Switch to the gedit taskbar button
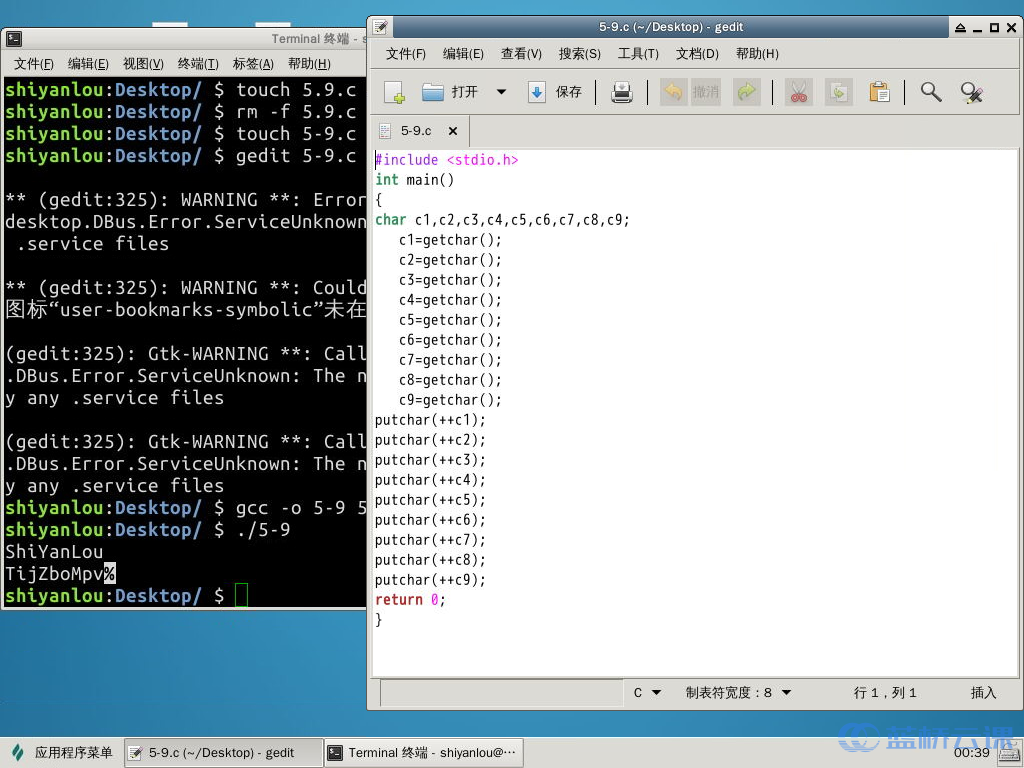The height and width of the screenshot is (768, 1024). pos(221,752)
